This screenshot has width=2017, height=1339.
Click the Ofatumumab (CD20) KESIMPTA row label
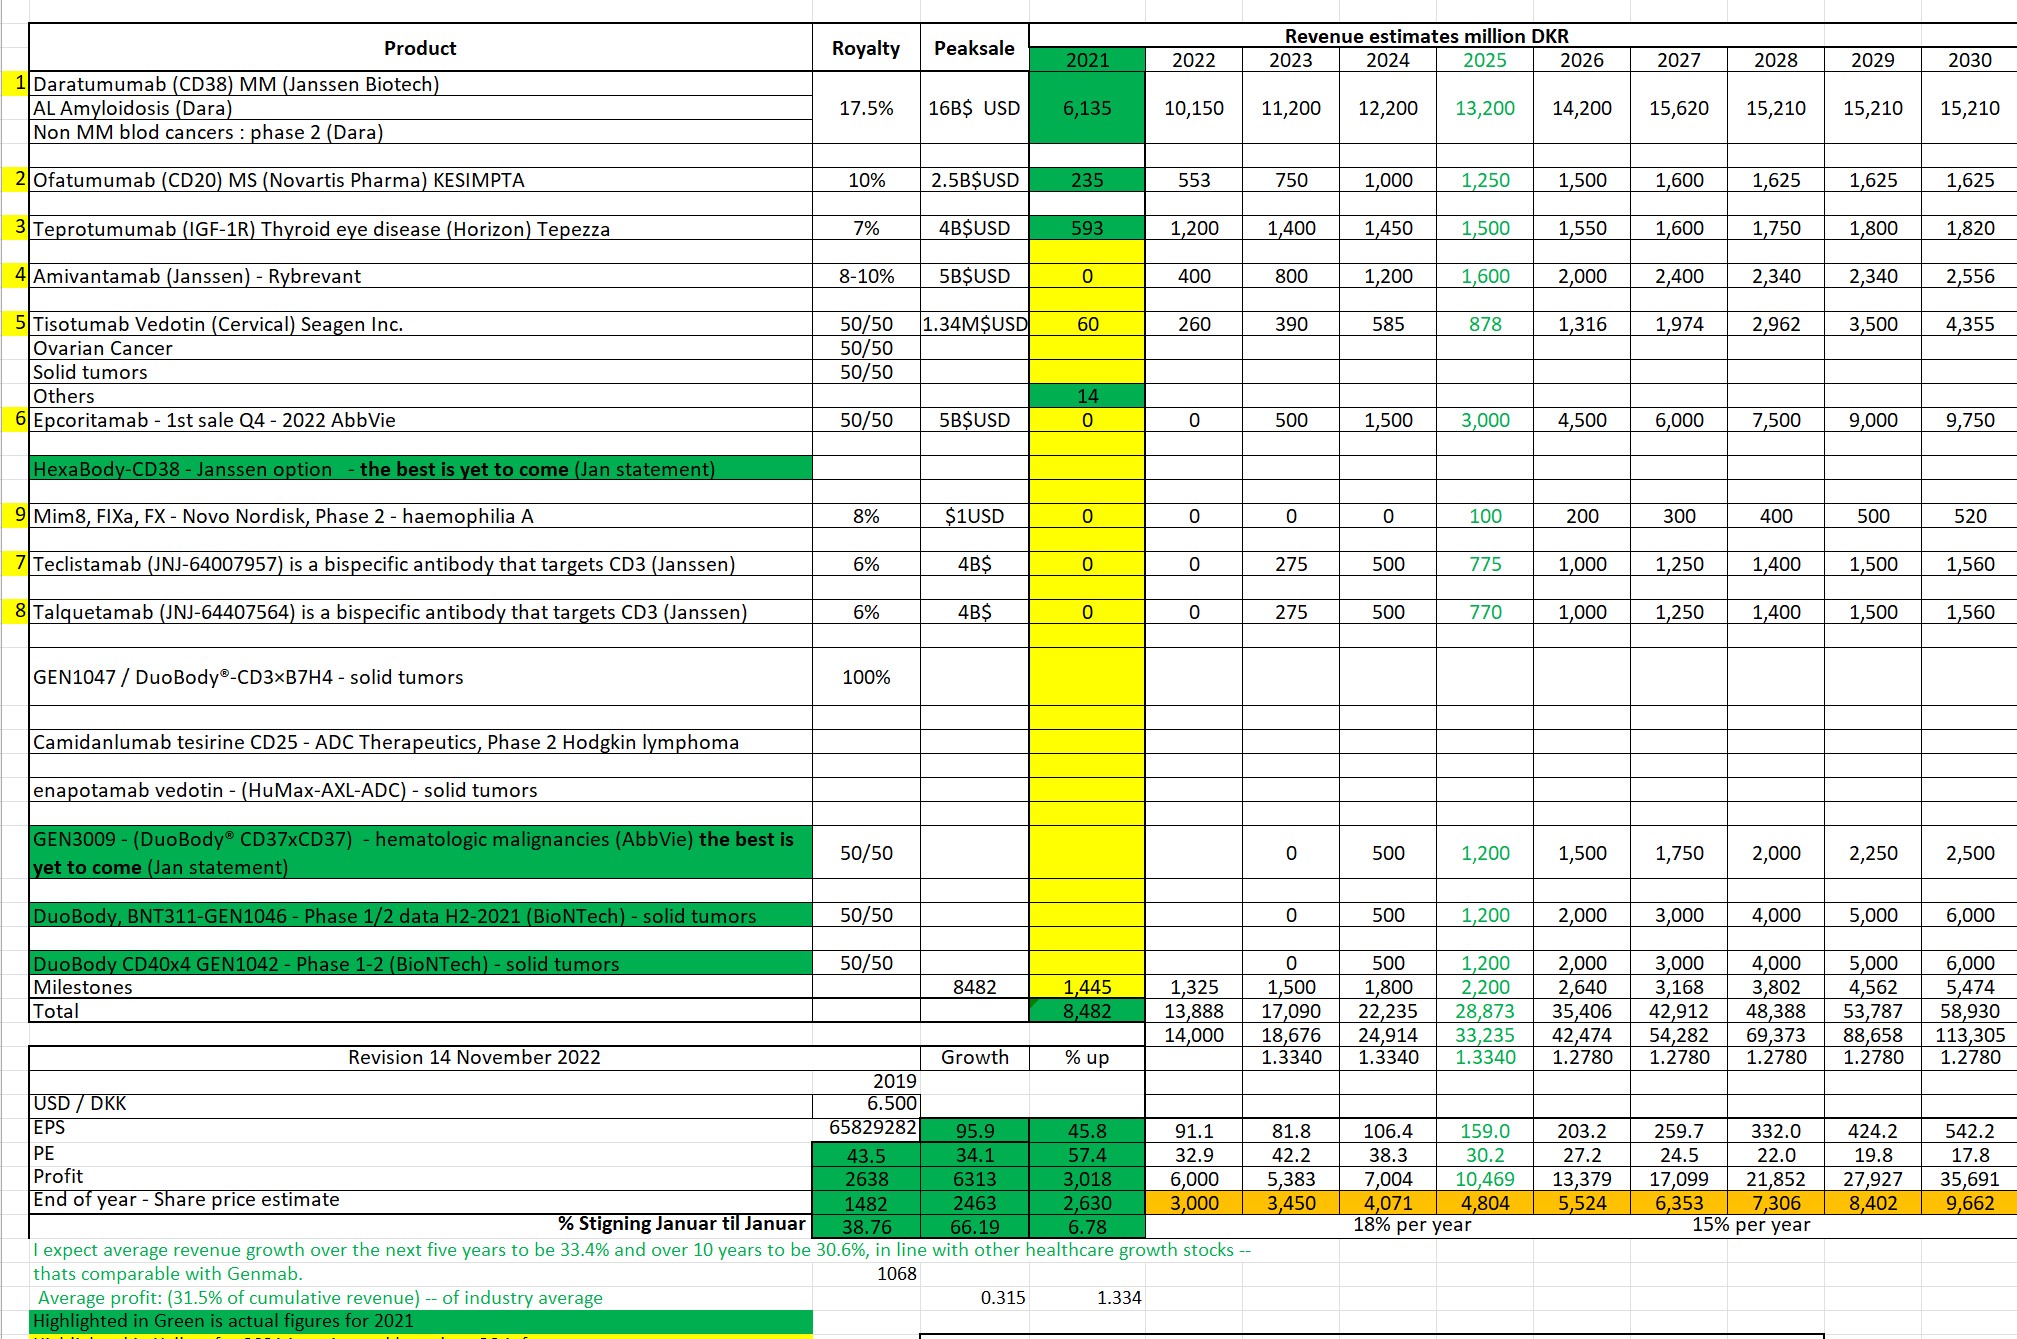point(420,180)
